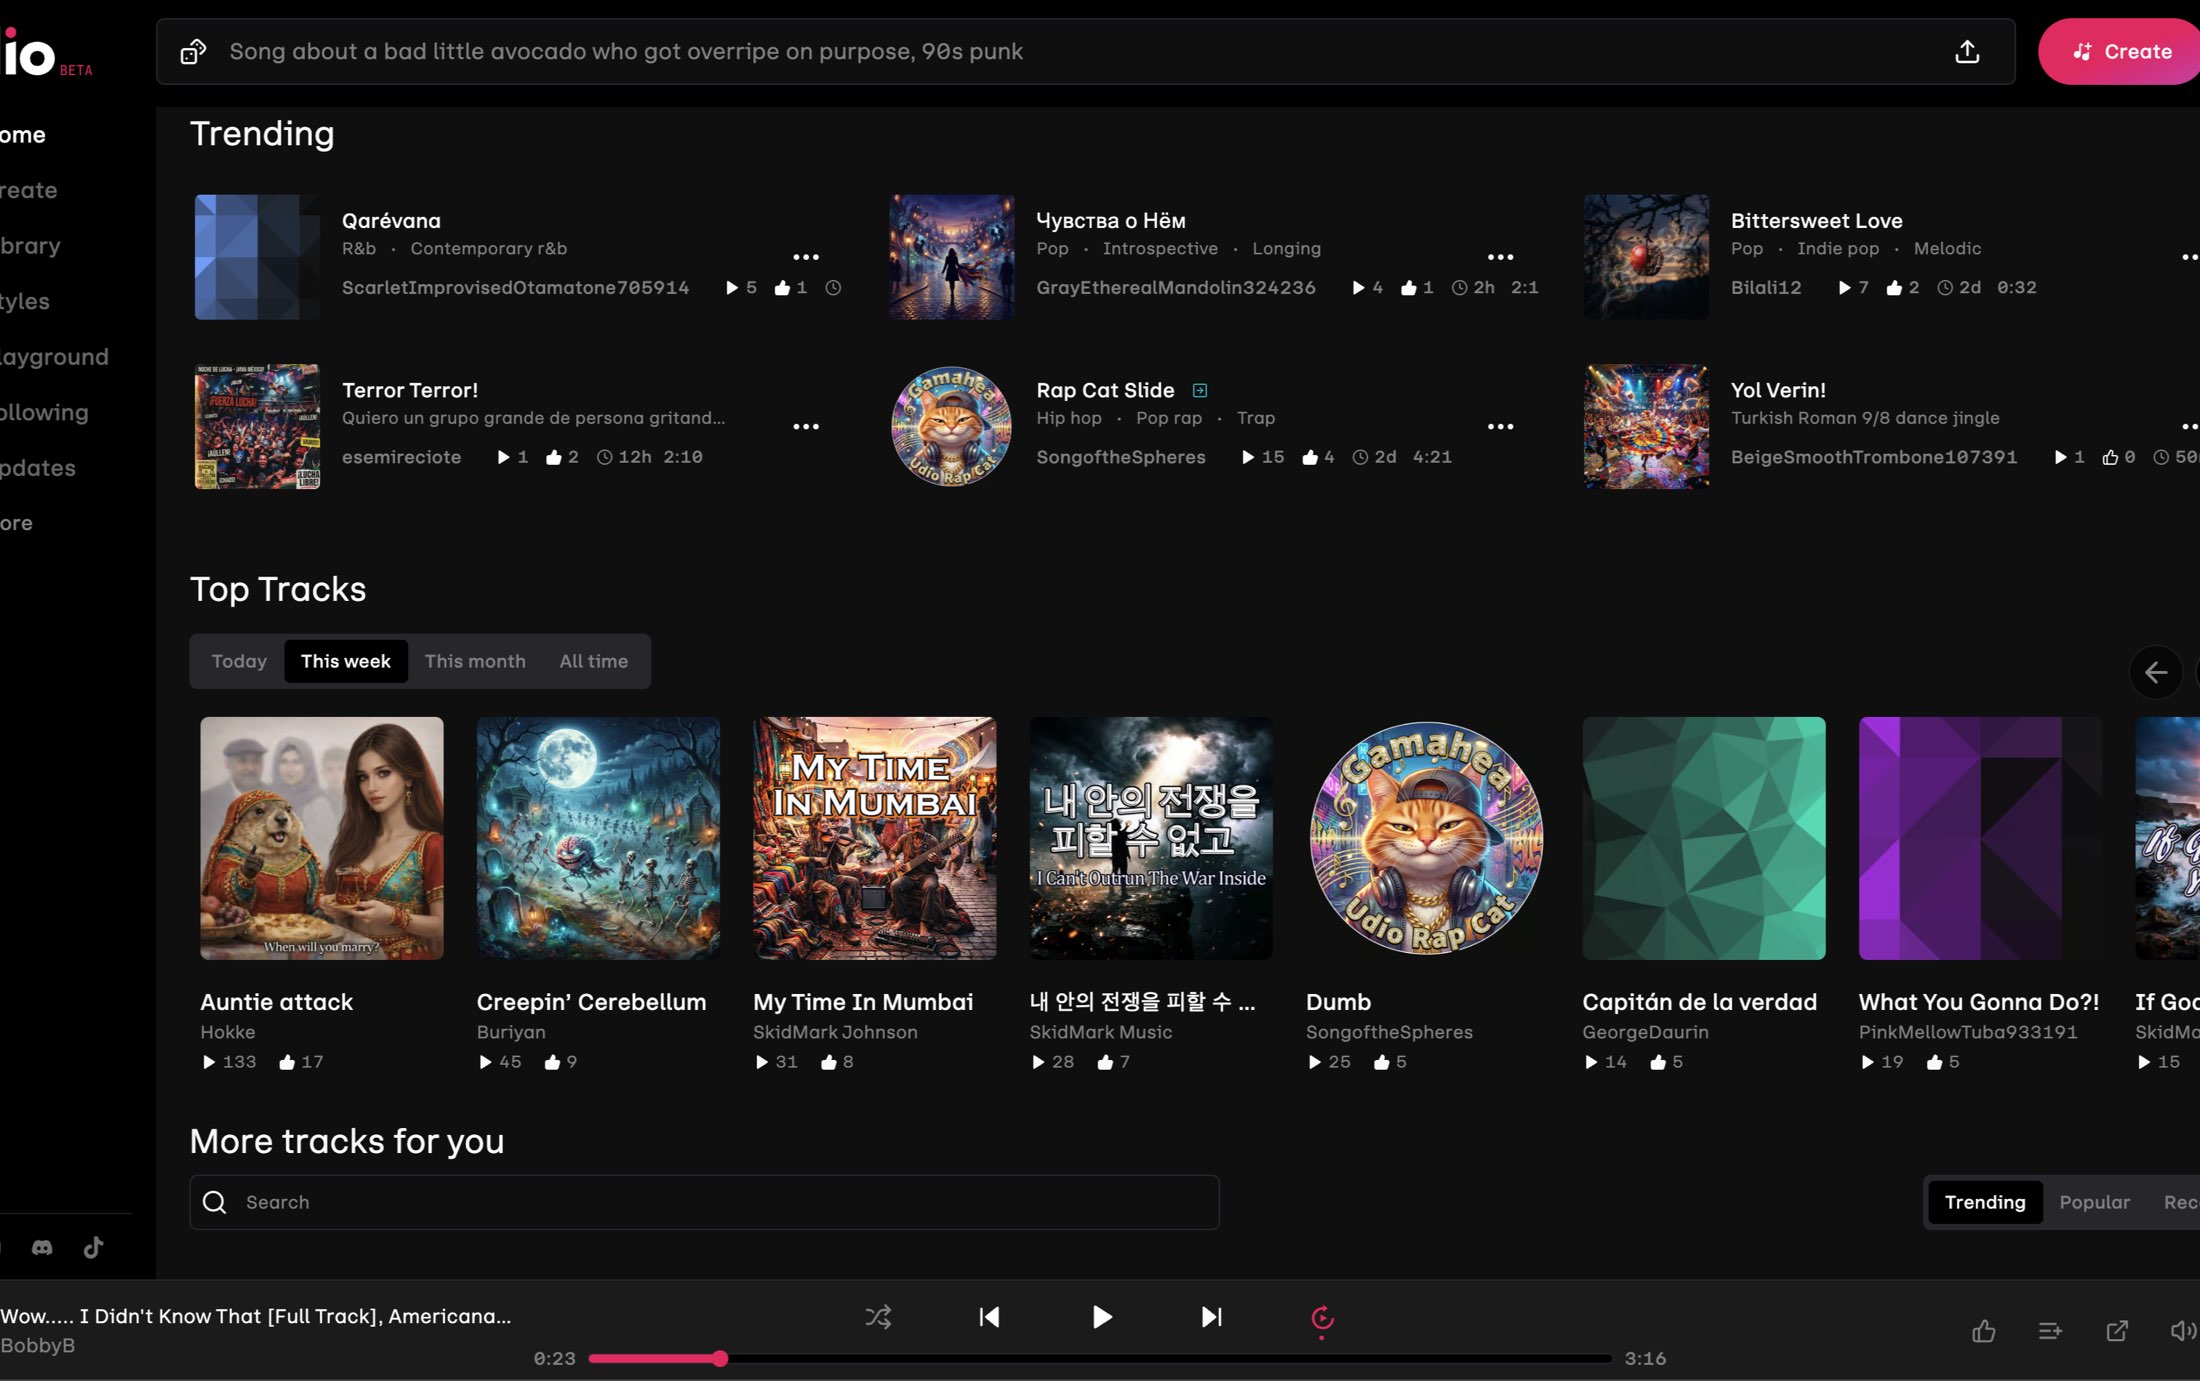Open three-dot menu for Чувства о Нём
The image size is (2200, 1381).
[1500, 257]
